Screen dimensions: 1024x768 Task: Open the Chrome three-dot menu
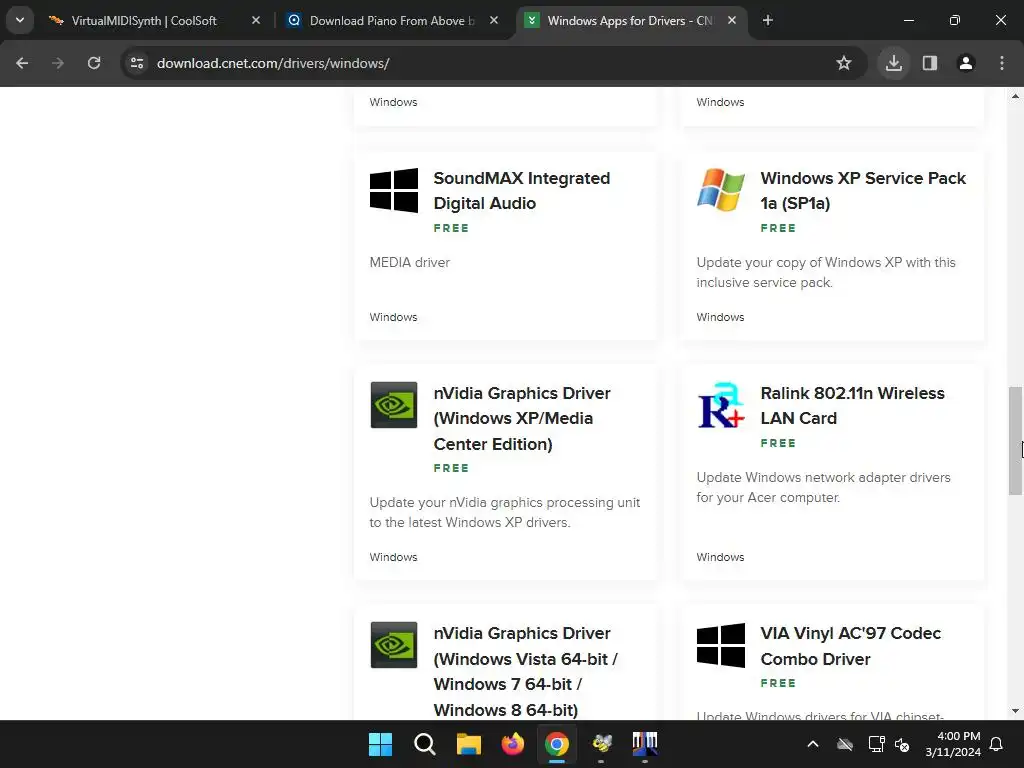1002,63
